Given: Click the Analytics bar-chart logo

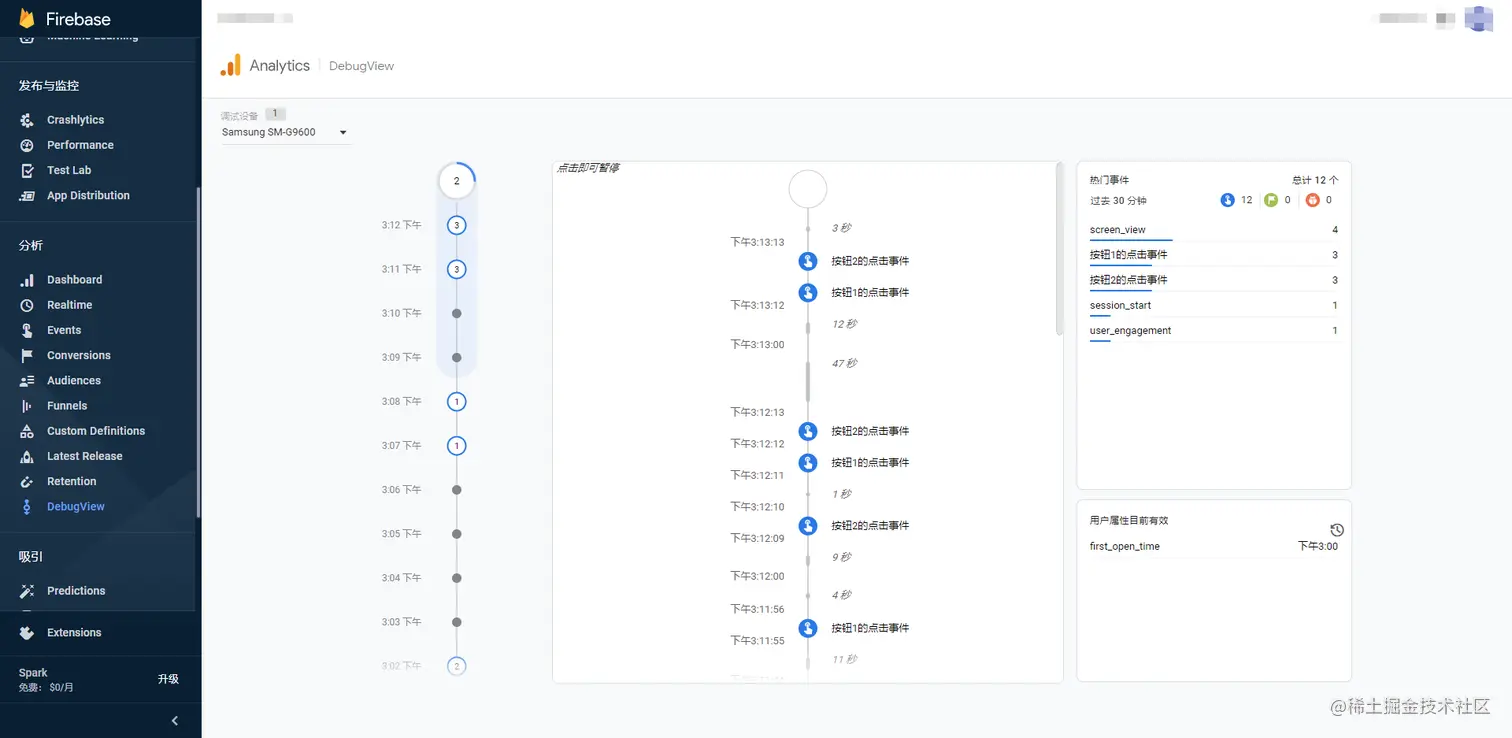Looking at the screenshot, I should click(230, 65).
